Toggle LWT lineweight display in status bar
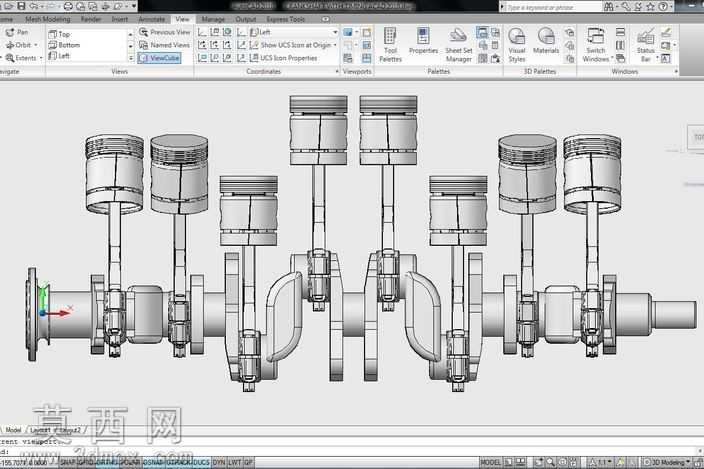The width and height of the screenshot is (704, 469). pyautogui.click(x=234, y=462)
